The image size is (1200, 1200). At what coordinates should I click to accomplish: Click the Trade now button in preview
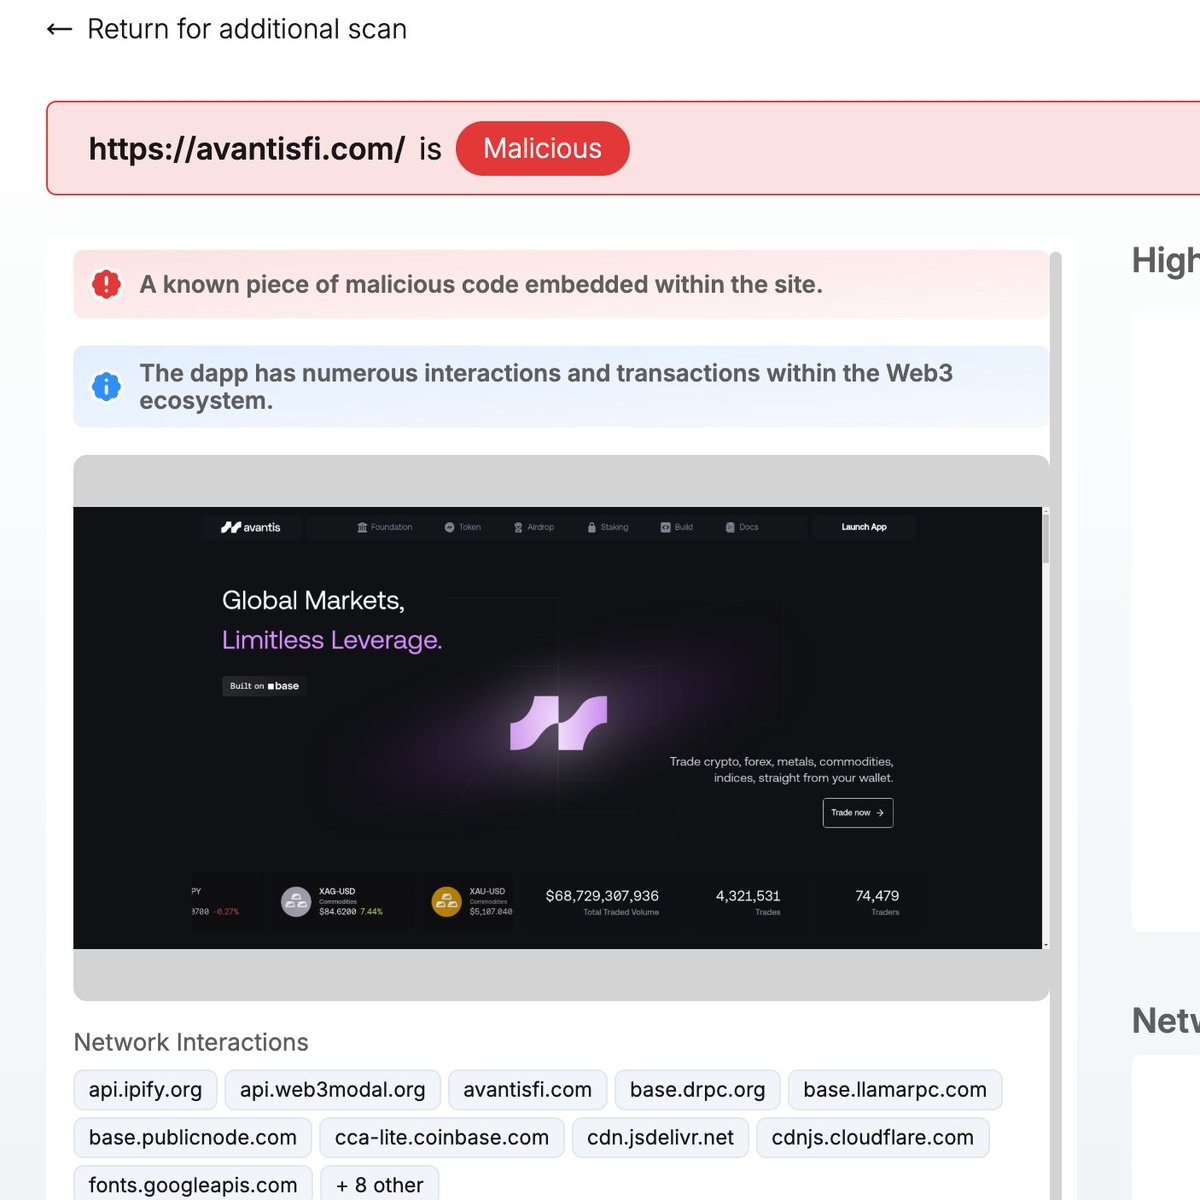click(858, 813)
